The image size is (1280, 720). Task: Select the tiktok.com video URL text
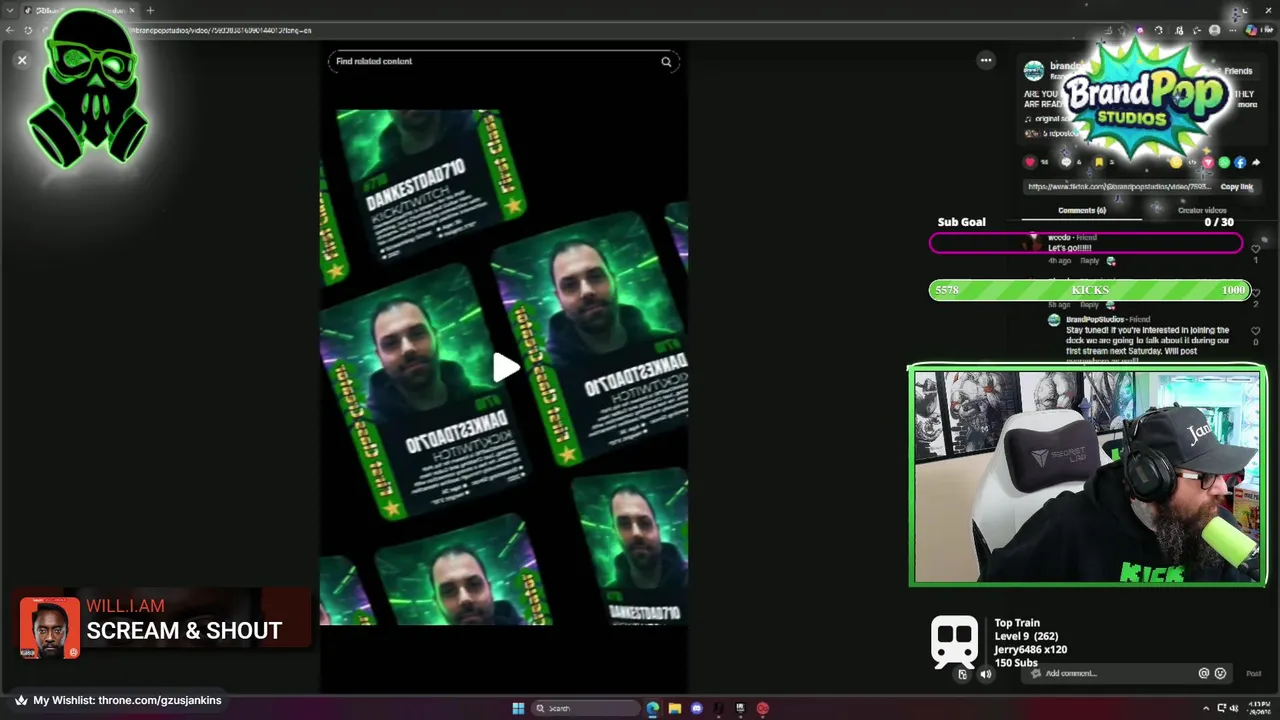click(1119, 187)
